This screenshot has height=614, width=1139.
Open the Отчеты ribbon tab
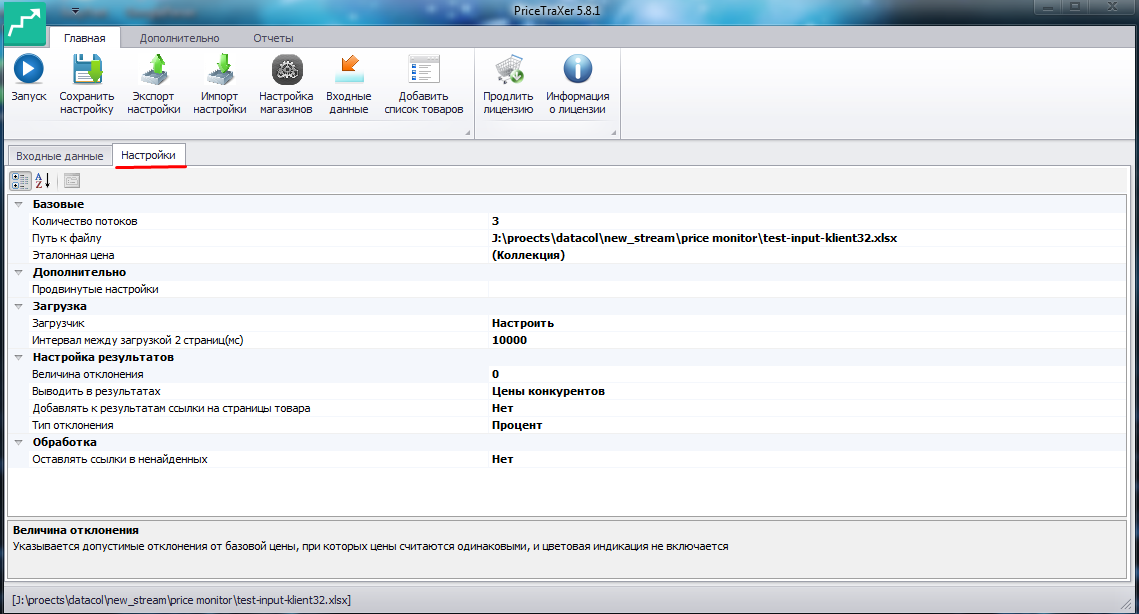click(x=273, y=38)
